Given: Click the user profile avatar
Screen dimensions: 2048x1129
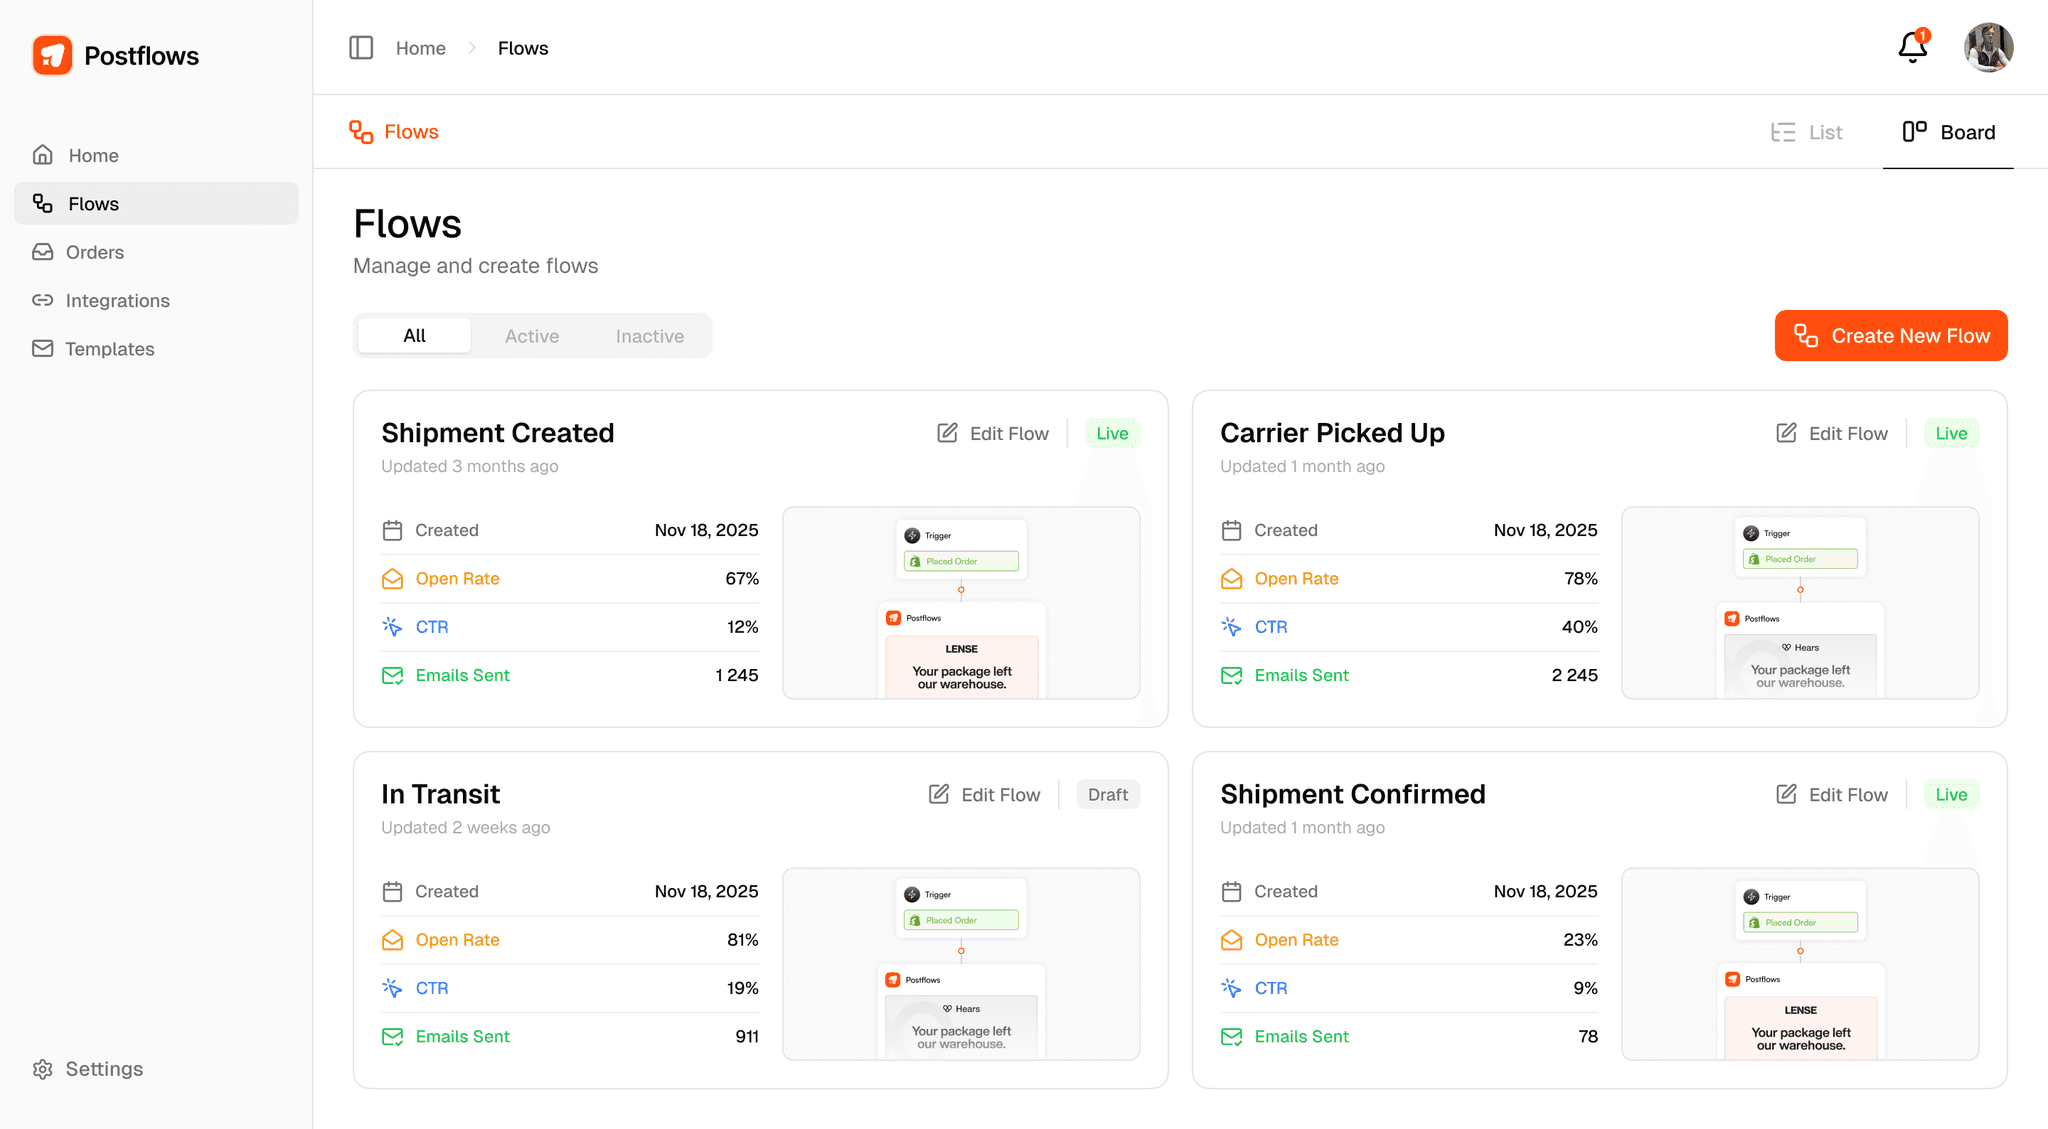Looking at the screenshot, I should coord(1988,47).
